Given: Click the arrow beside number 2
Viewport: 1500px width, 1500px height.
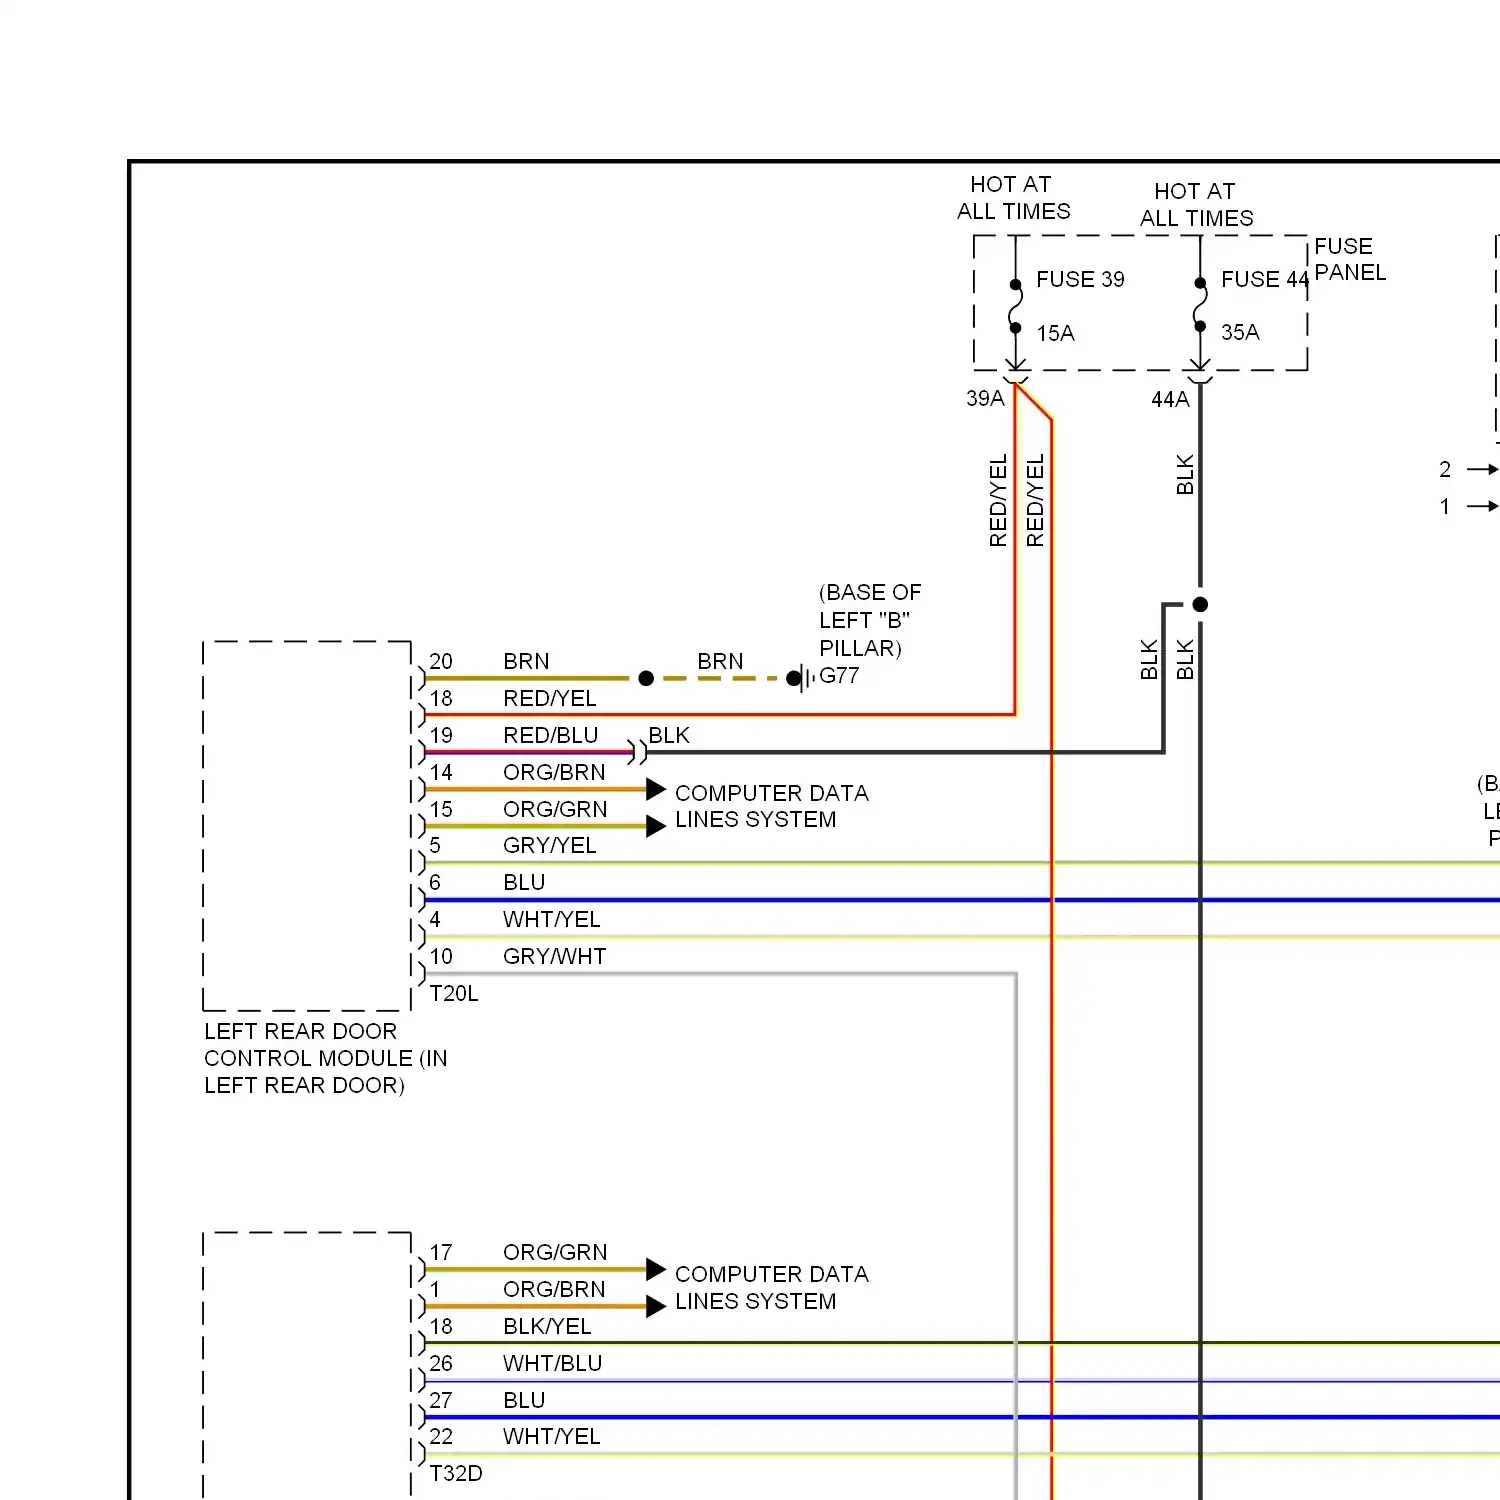Looking at the screenshot, I should 1482,469.
